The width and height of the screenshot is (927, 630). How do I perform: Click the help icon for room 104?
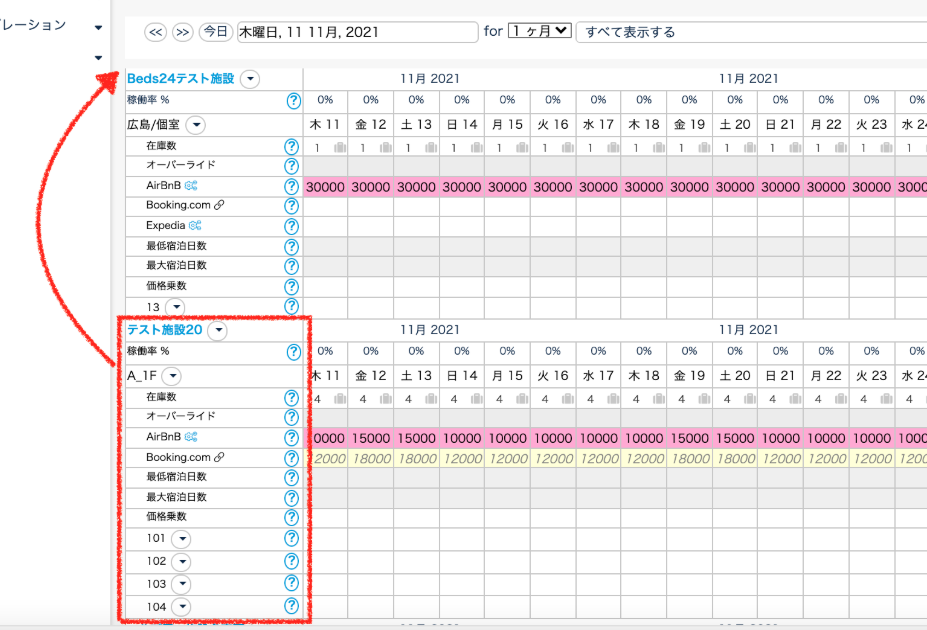click(x=292, y=606)
